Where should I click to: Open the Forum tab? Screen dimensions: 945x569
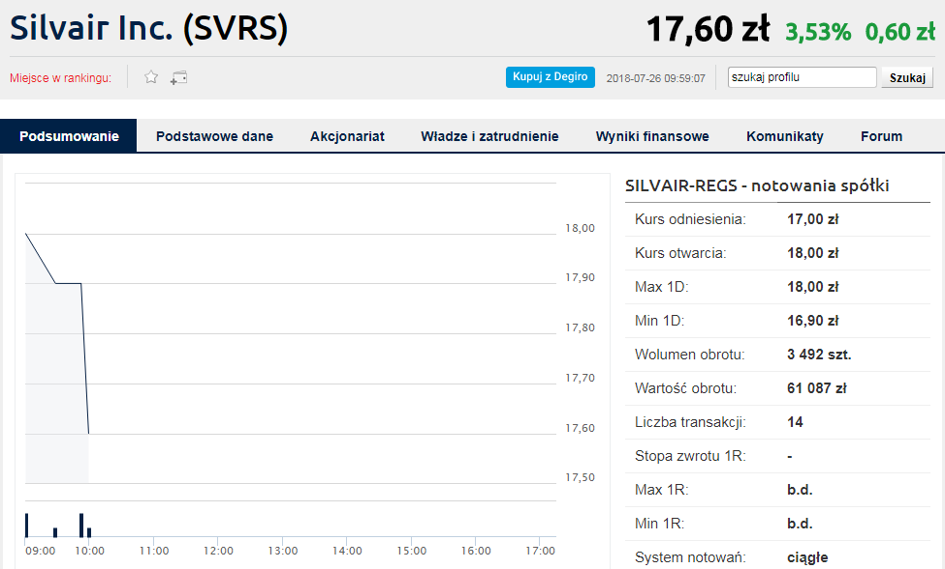coord(881,136)
